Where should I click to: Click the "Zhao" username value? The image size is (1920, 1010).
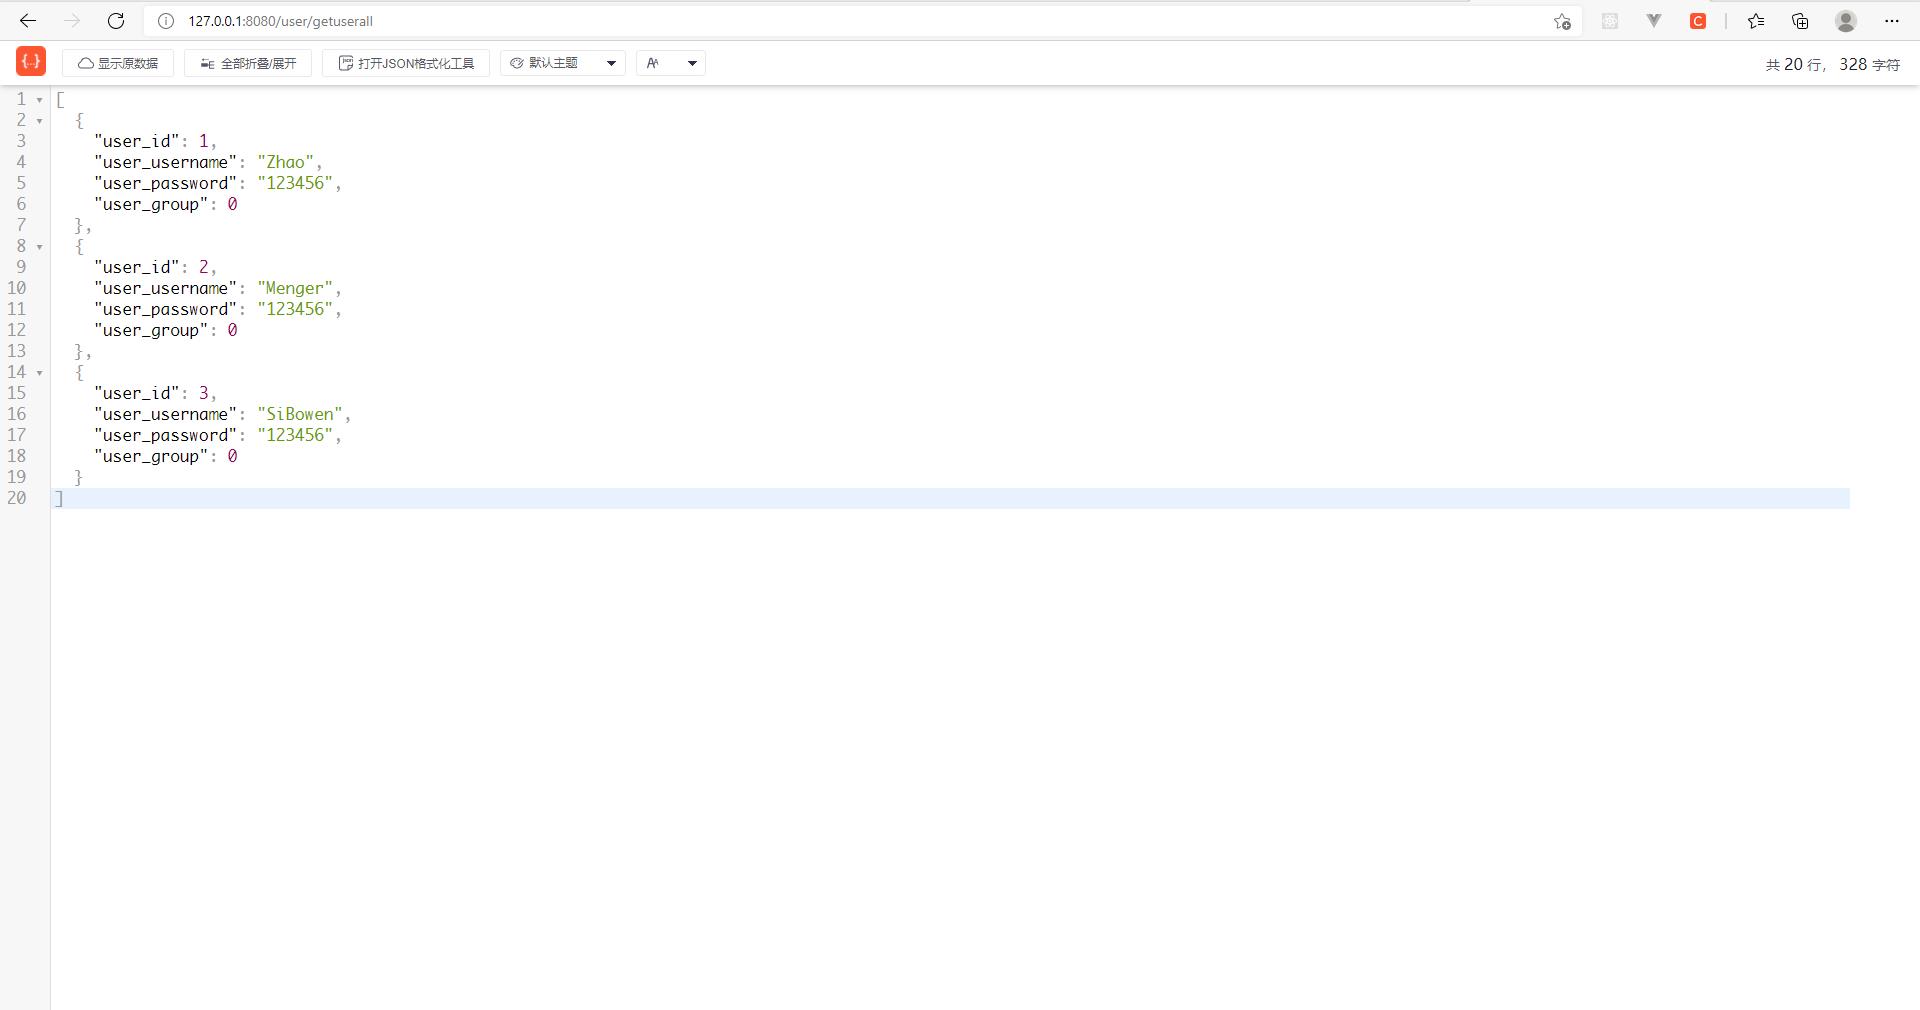pos(286,162)
